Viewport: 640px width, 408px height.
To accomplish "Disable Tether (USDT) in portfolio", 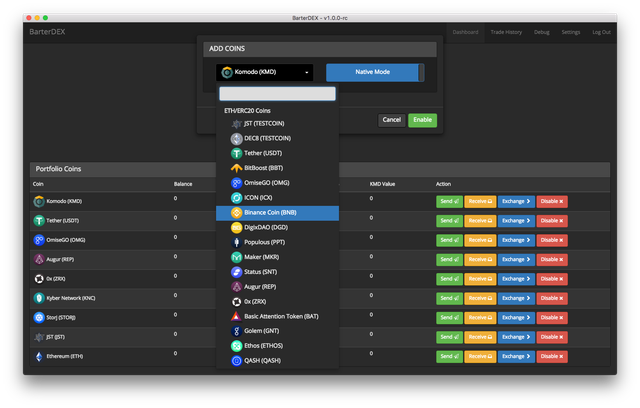I will tap(552, 221).
